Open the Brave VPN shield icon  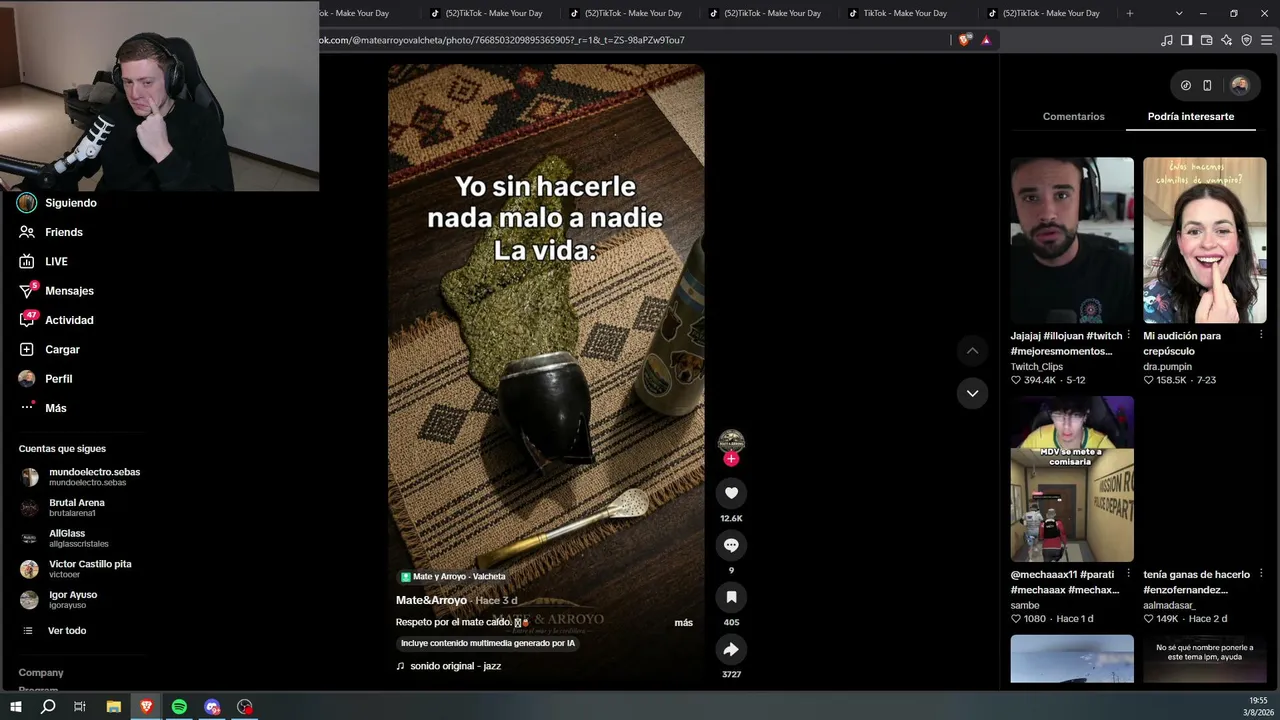coord(1246,40)
